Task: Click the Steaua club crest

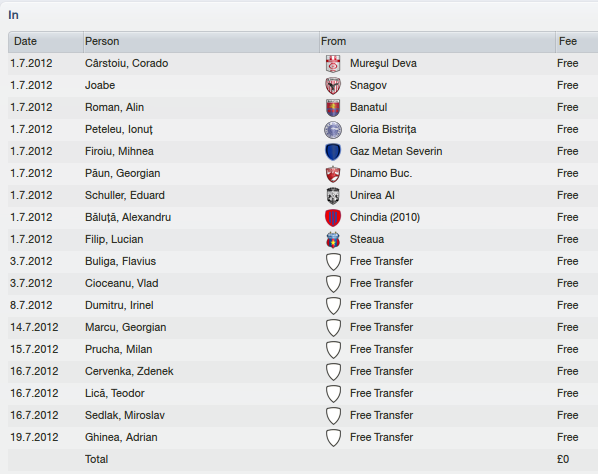Action: coord(333,239)
